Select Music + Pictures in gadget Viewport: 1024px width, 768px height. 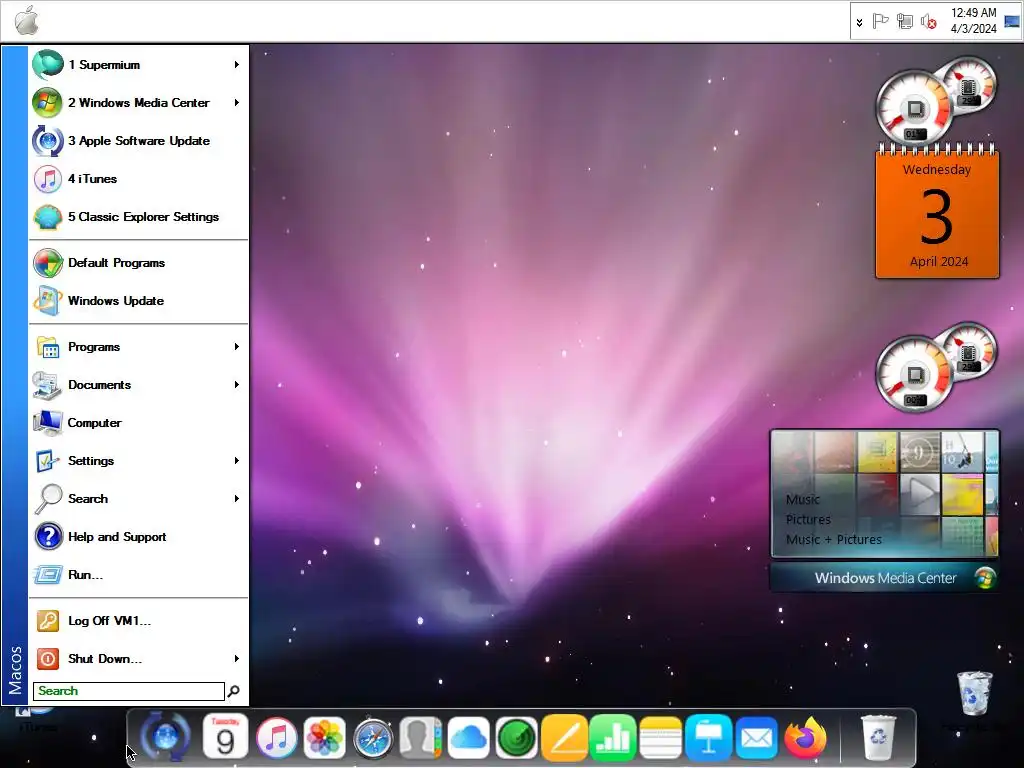click(834, 539)
